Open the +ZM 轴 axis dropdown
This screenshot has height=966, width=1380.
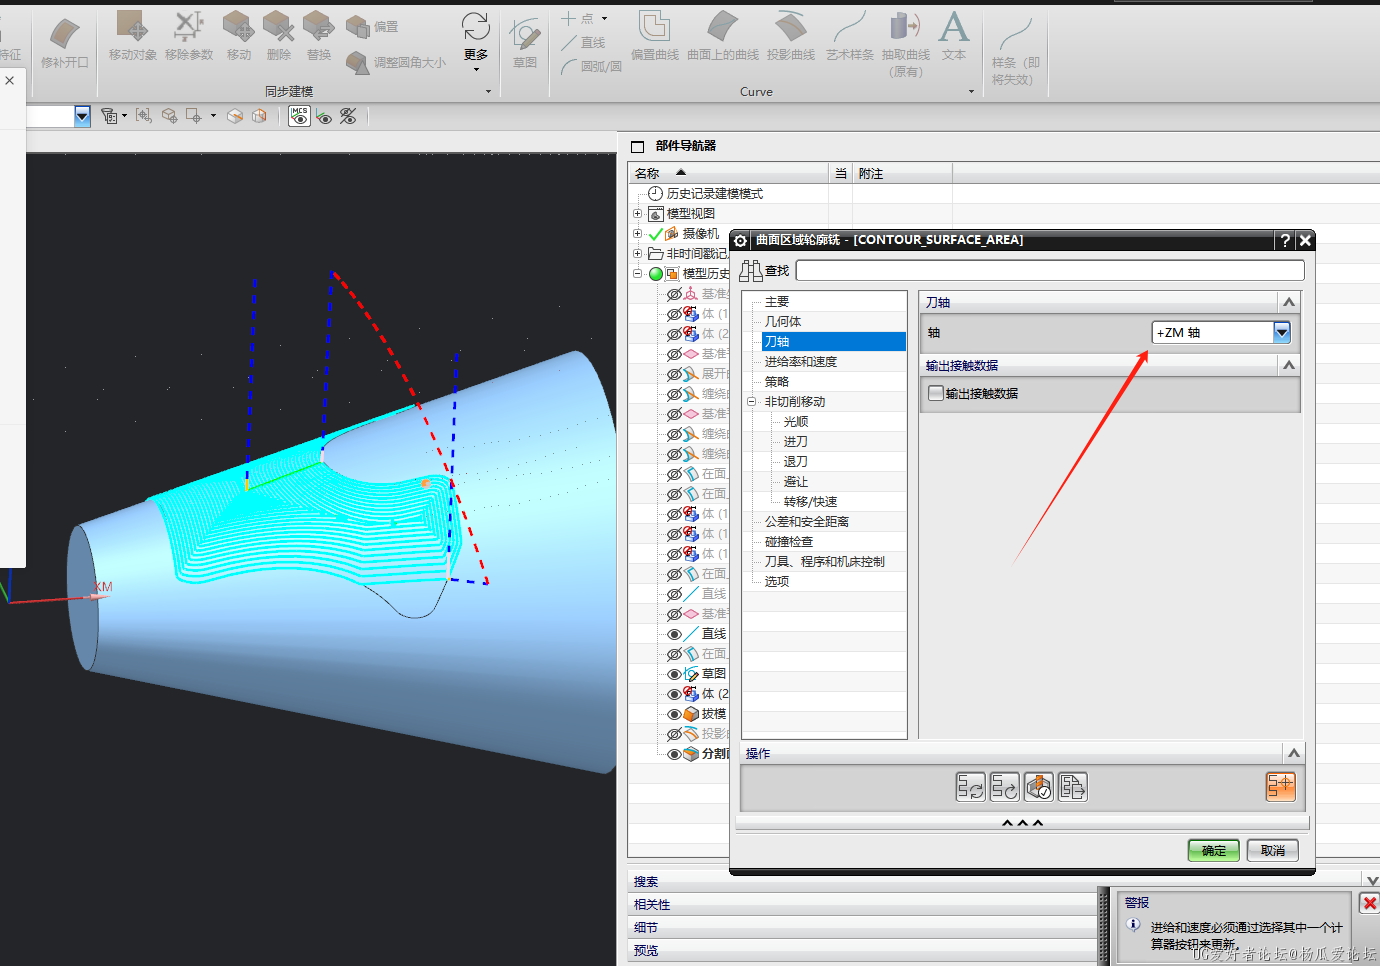click(1281, 332)
